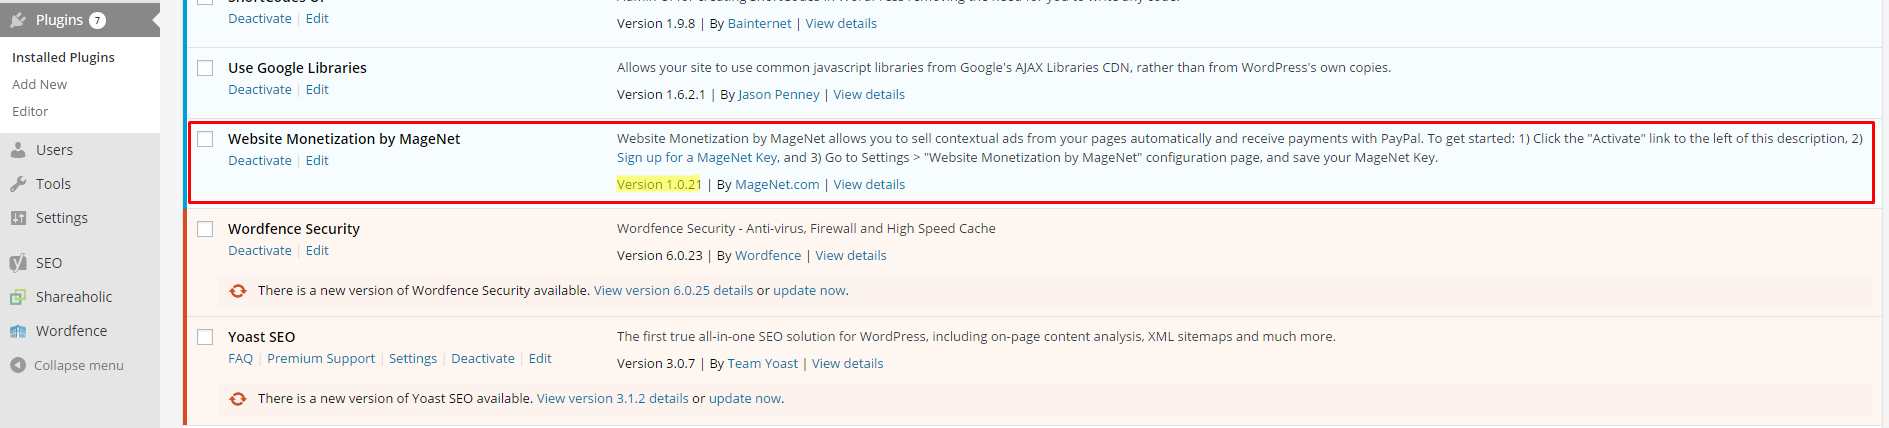
Task: Click the Wordfence sidebar icon
Action: pyautogui.click(x=18, y=331)
